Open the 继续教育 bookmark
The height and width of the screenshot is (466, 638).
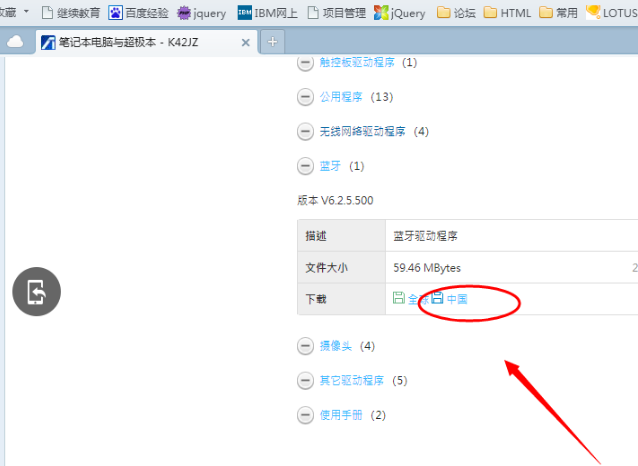point(71,13)
